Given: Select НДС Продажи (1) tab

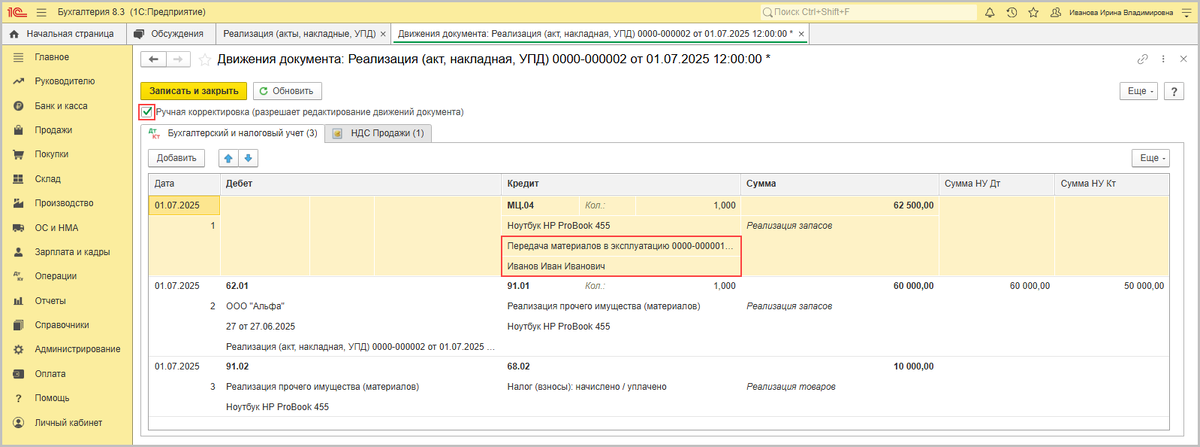Looking at the screenshot, I should pos(378,133).
